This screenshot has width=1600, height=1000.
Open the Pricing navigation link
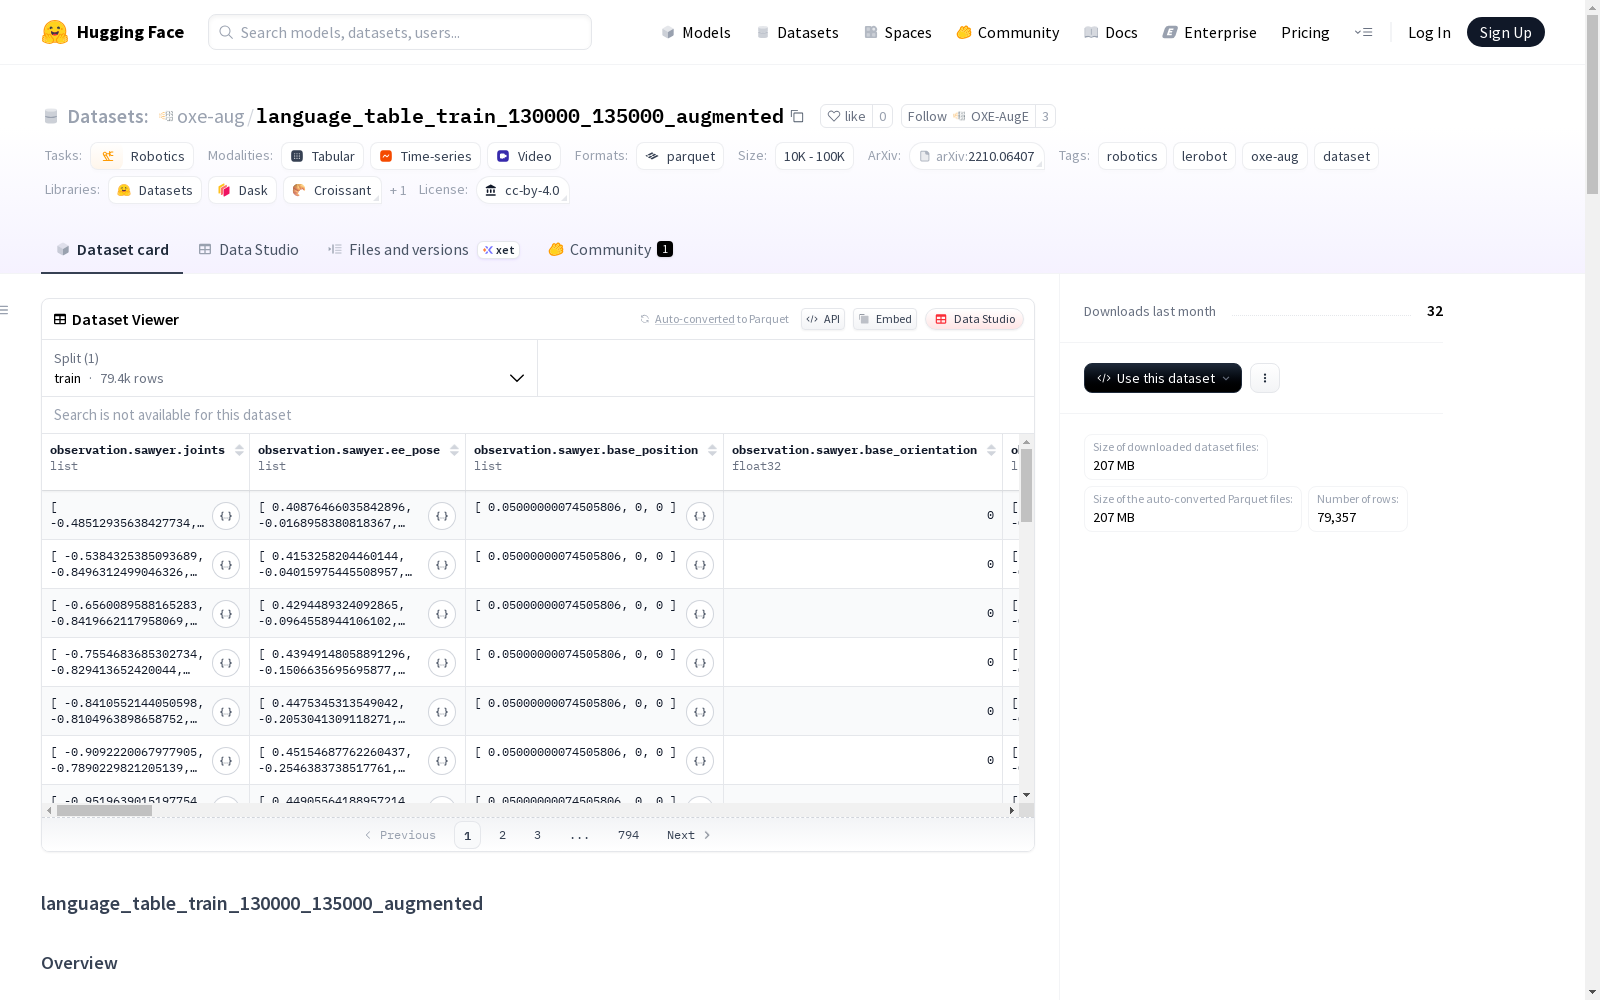[1305, 32]
